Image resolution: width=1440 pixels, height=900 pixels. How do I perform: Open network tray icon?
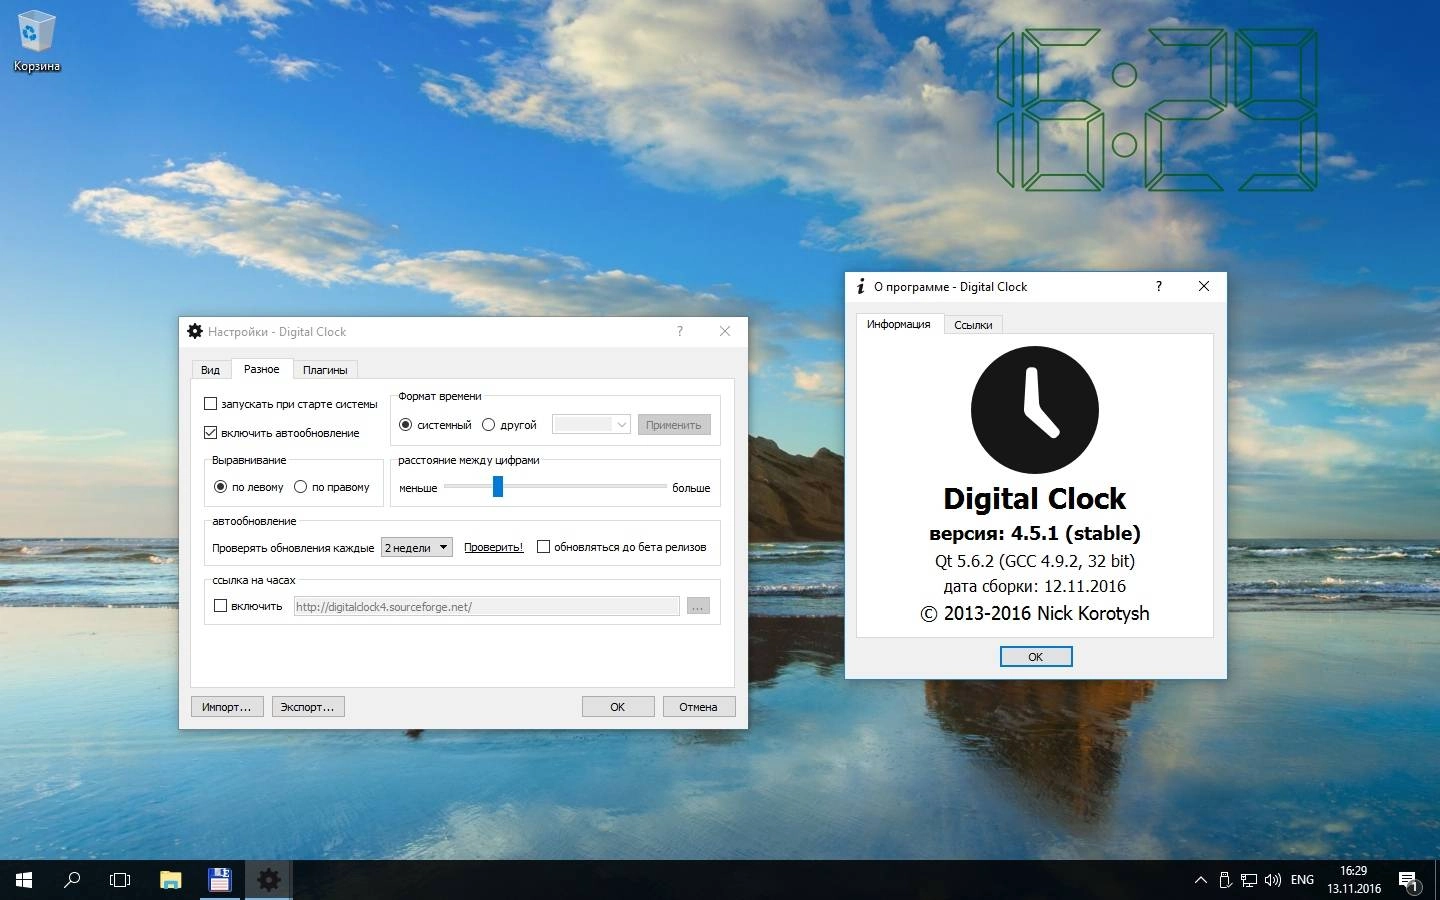(x=1249, y=880)
